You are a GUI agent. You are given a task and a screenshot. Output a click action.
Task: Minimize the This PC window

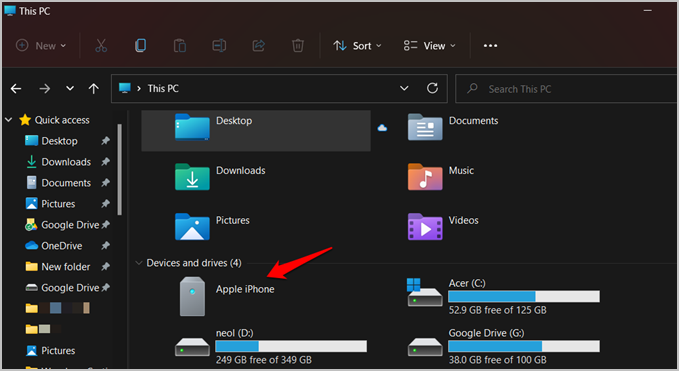click(647, 10)
